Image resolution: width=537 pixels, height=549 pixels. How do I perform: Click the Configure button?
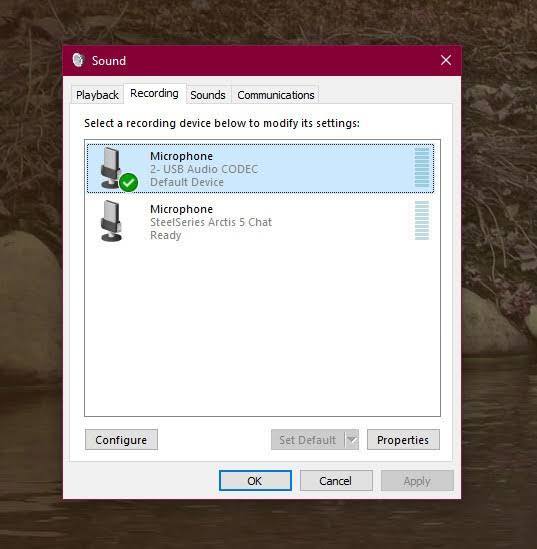[x=121, y=440]
